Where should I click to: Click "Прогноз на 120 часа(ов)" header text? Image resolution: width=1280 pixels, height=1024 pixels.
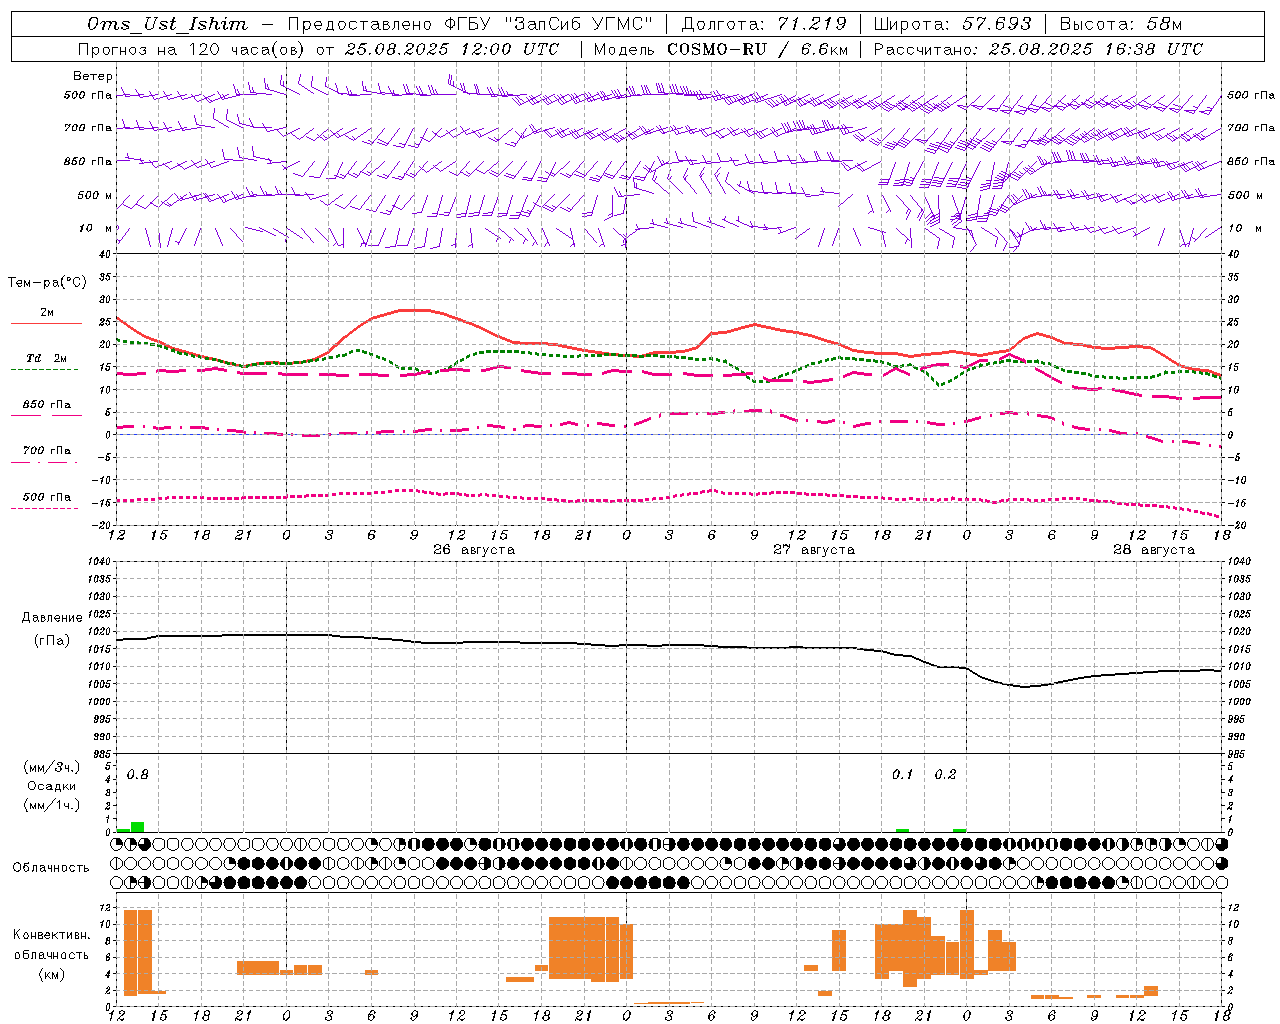192,49
